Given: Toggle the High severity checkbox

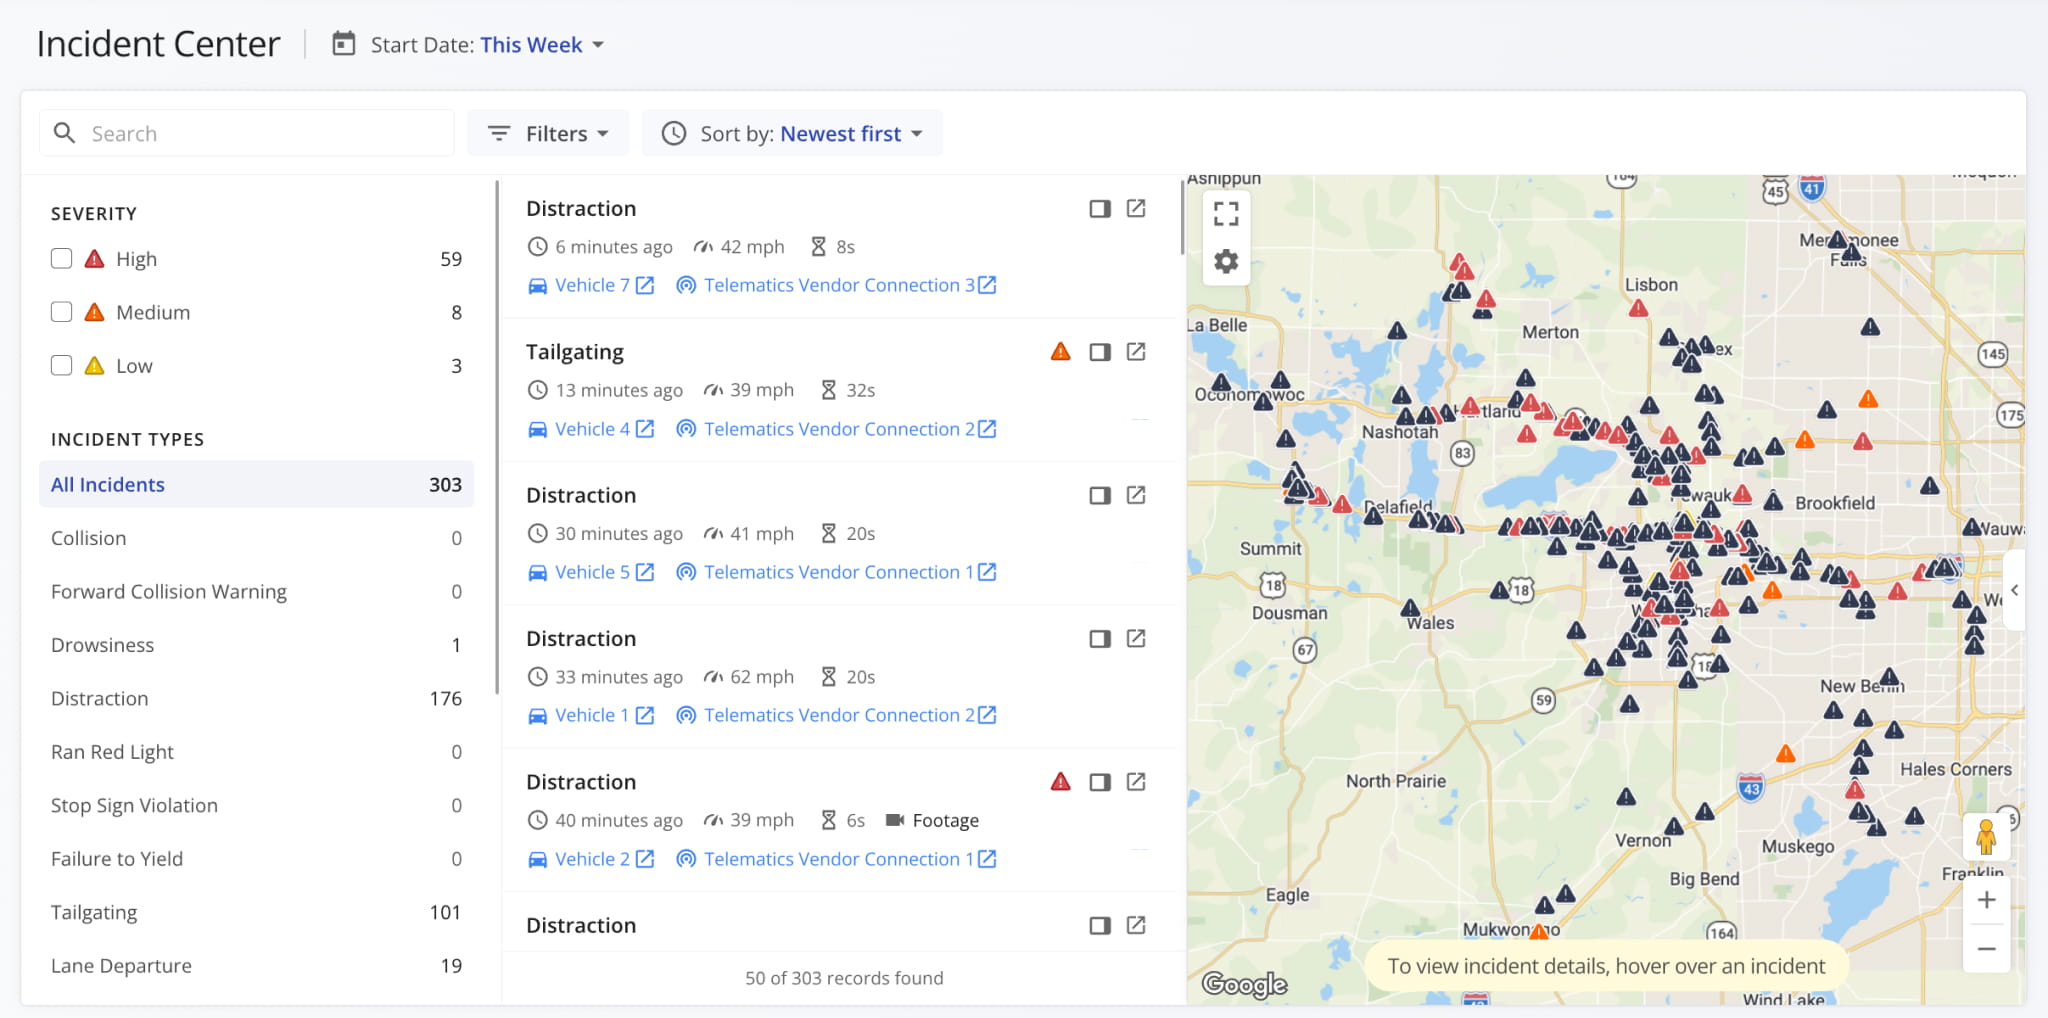Looking at the screenshot, I should click(62, 259).
